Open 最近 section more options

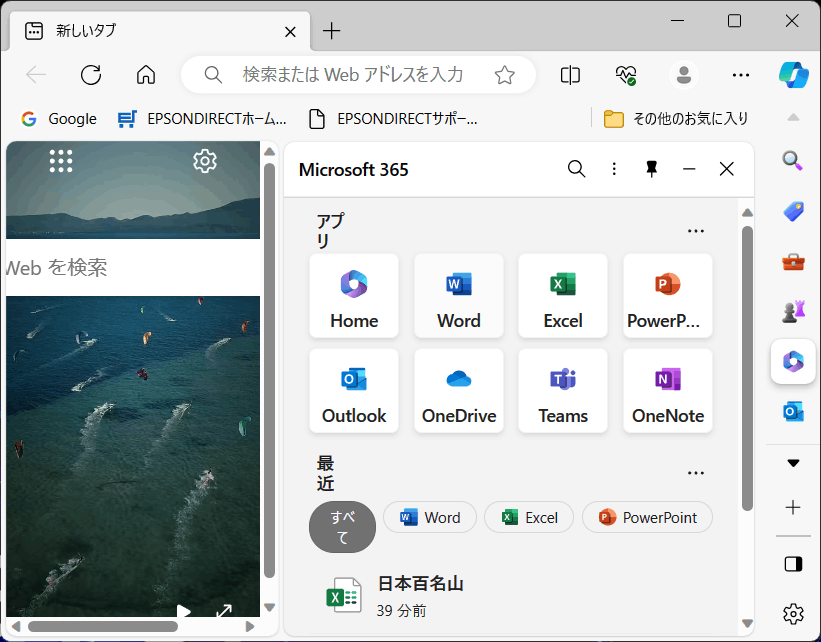click(696, 473)
